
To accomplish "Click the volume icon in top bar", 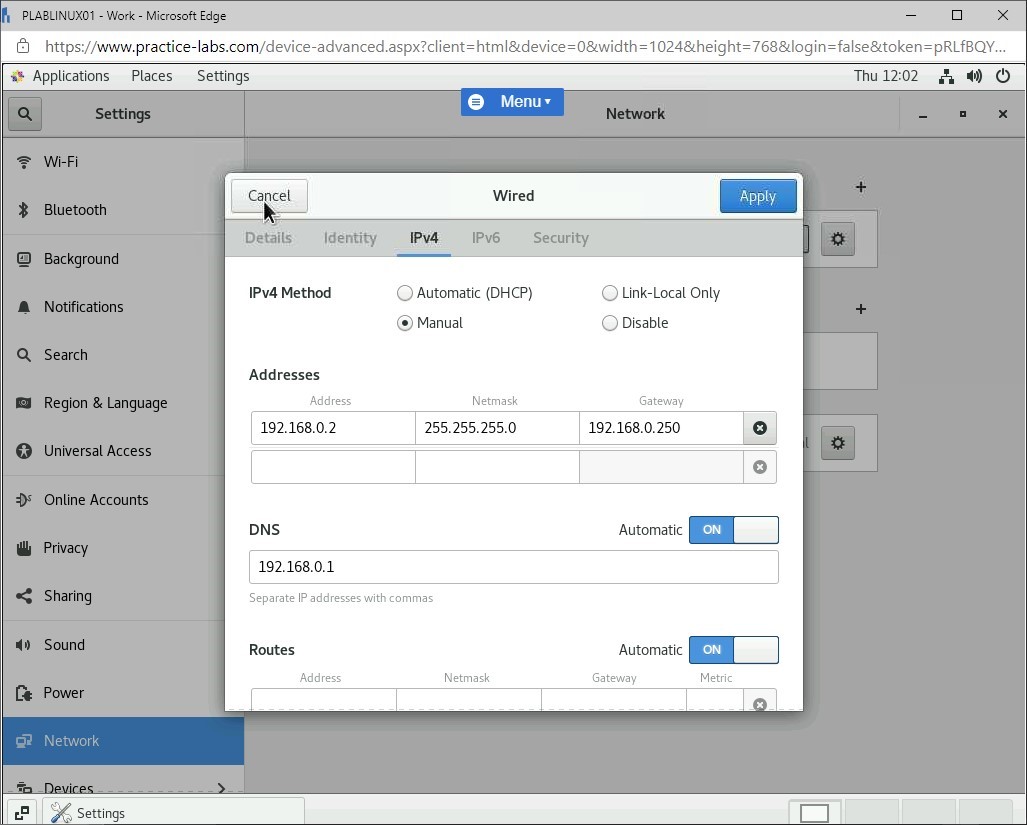I will coord(974,76).
